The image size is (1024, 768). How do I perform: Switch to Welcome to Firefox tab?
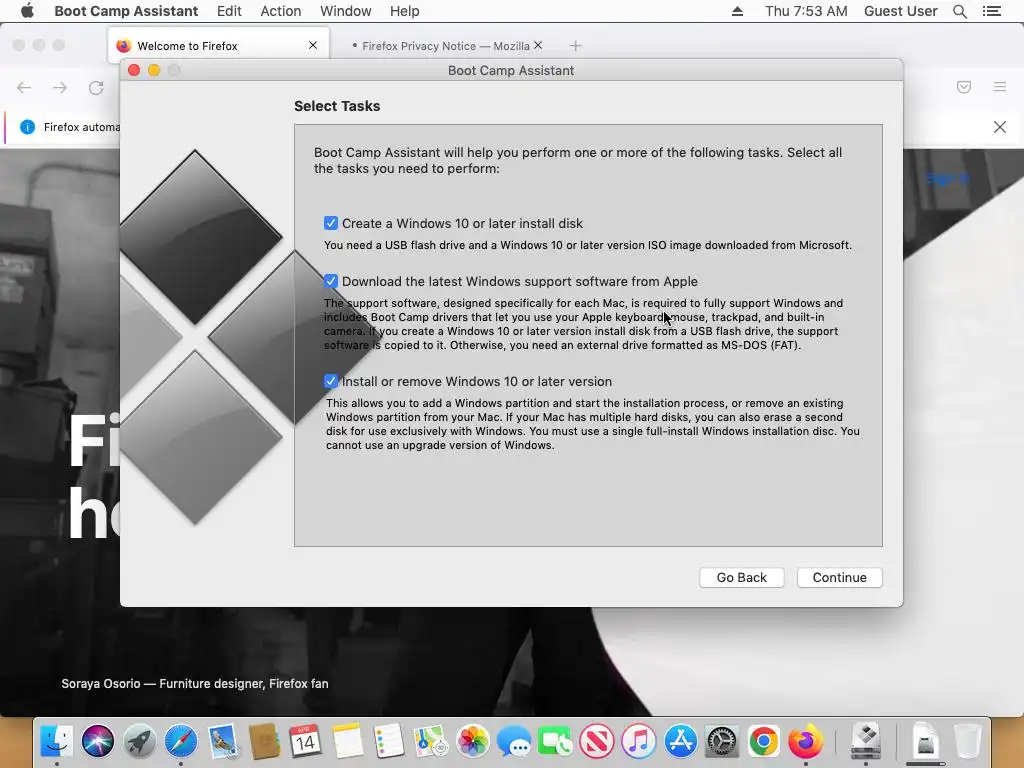218,46
